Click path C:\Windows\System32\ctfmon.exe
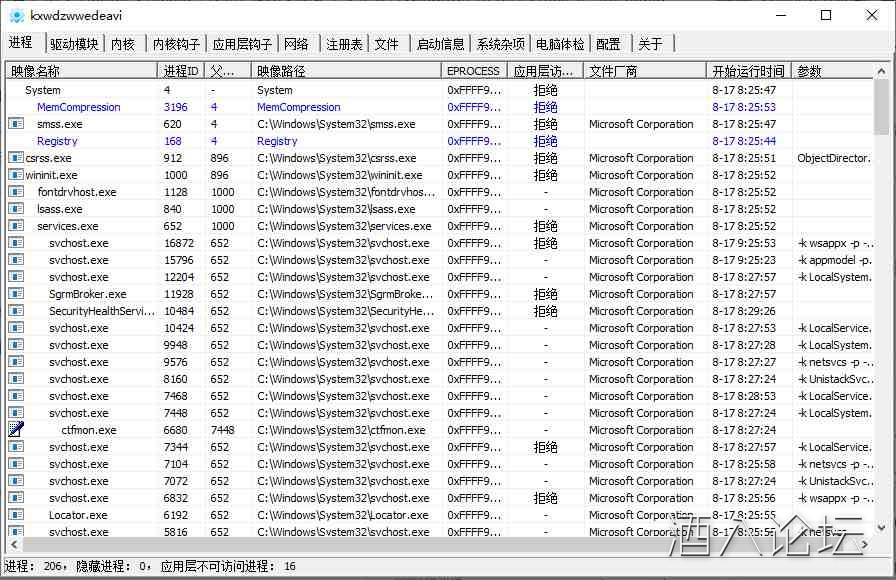The image size is (896, 580). 341,430
